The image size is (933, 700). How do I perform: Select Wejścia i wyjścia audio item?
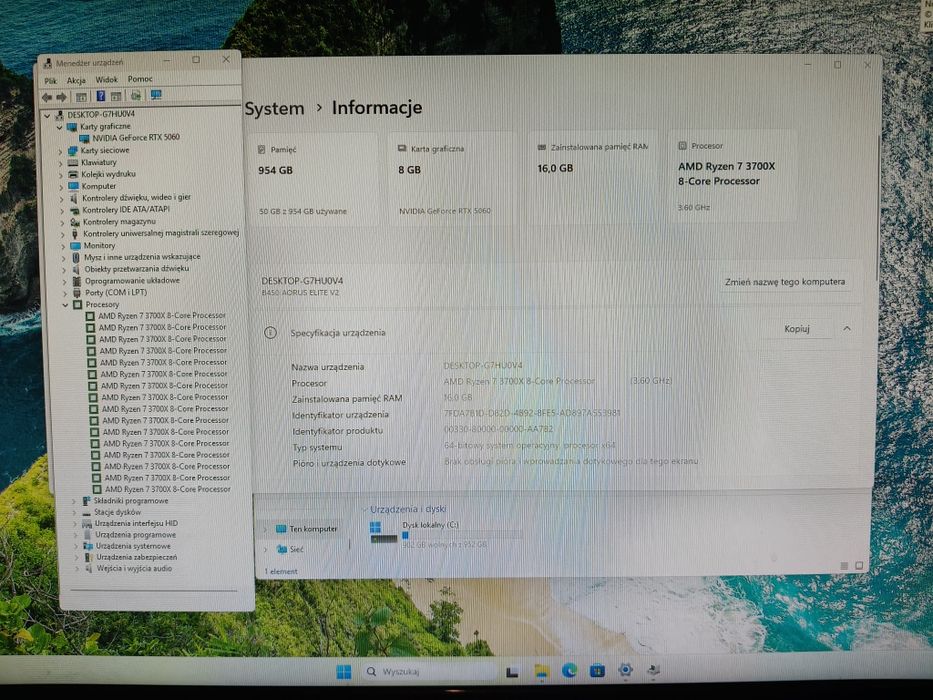coord(134,569)
